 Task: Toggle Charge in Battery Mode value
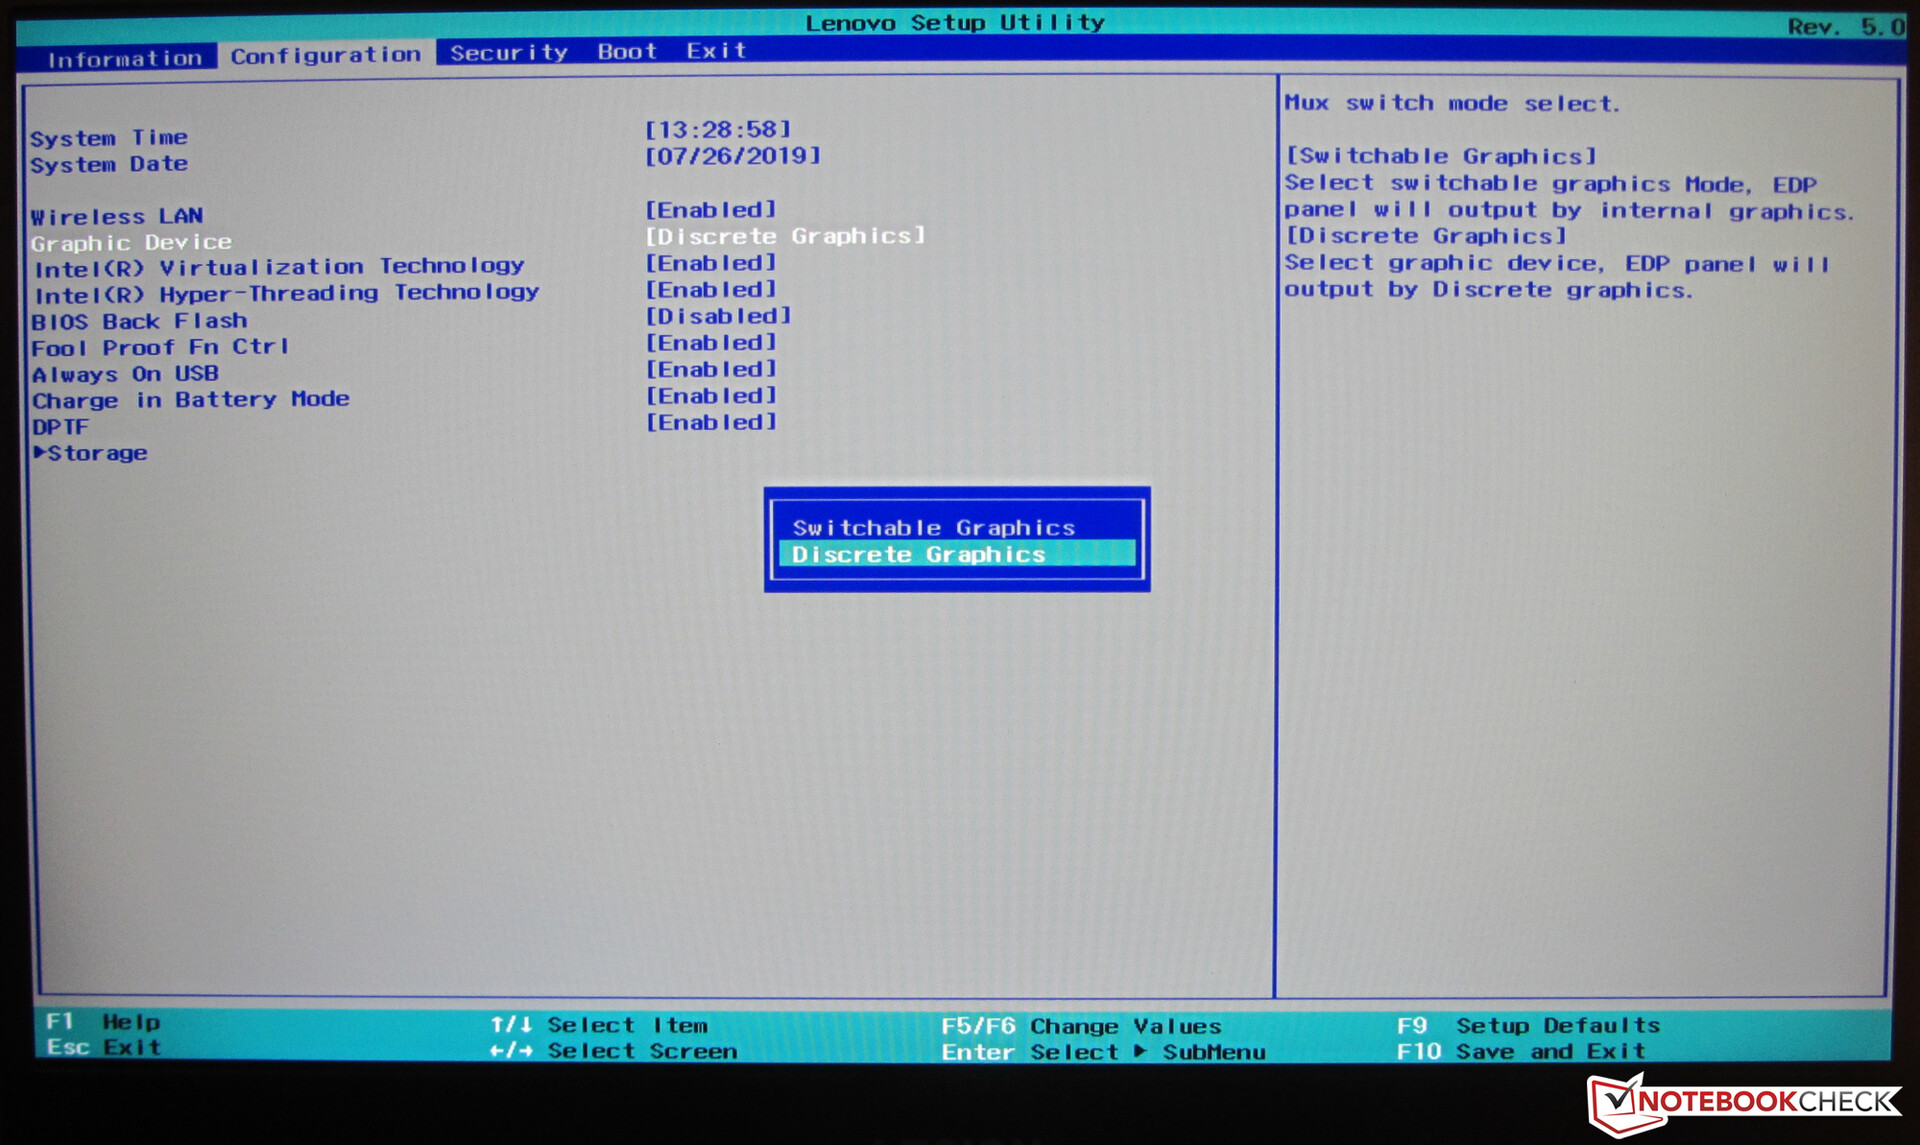[x=710, y=396]
